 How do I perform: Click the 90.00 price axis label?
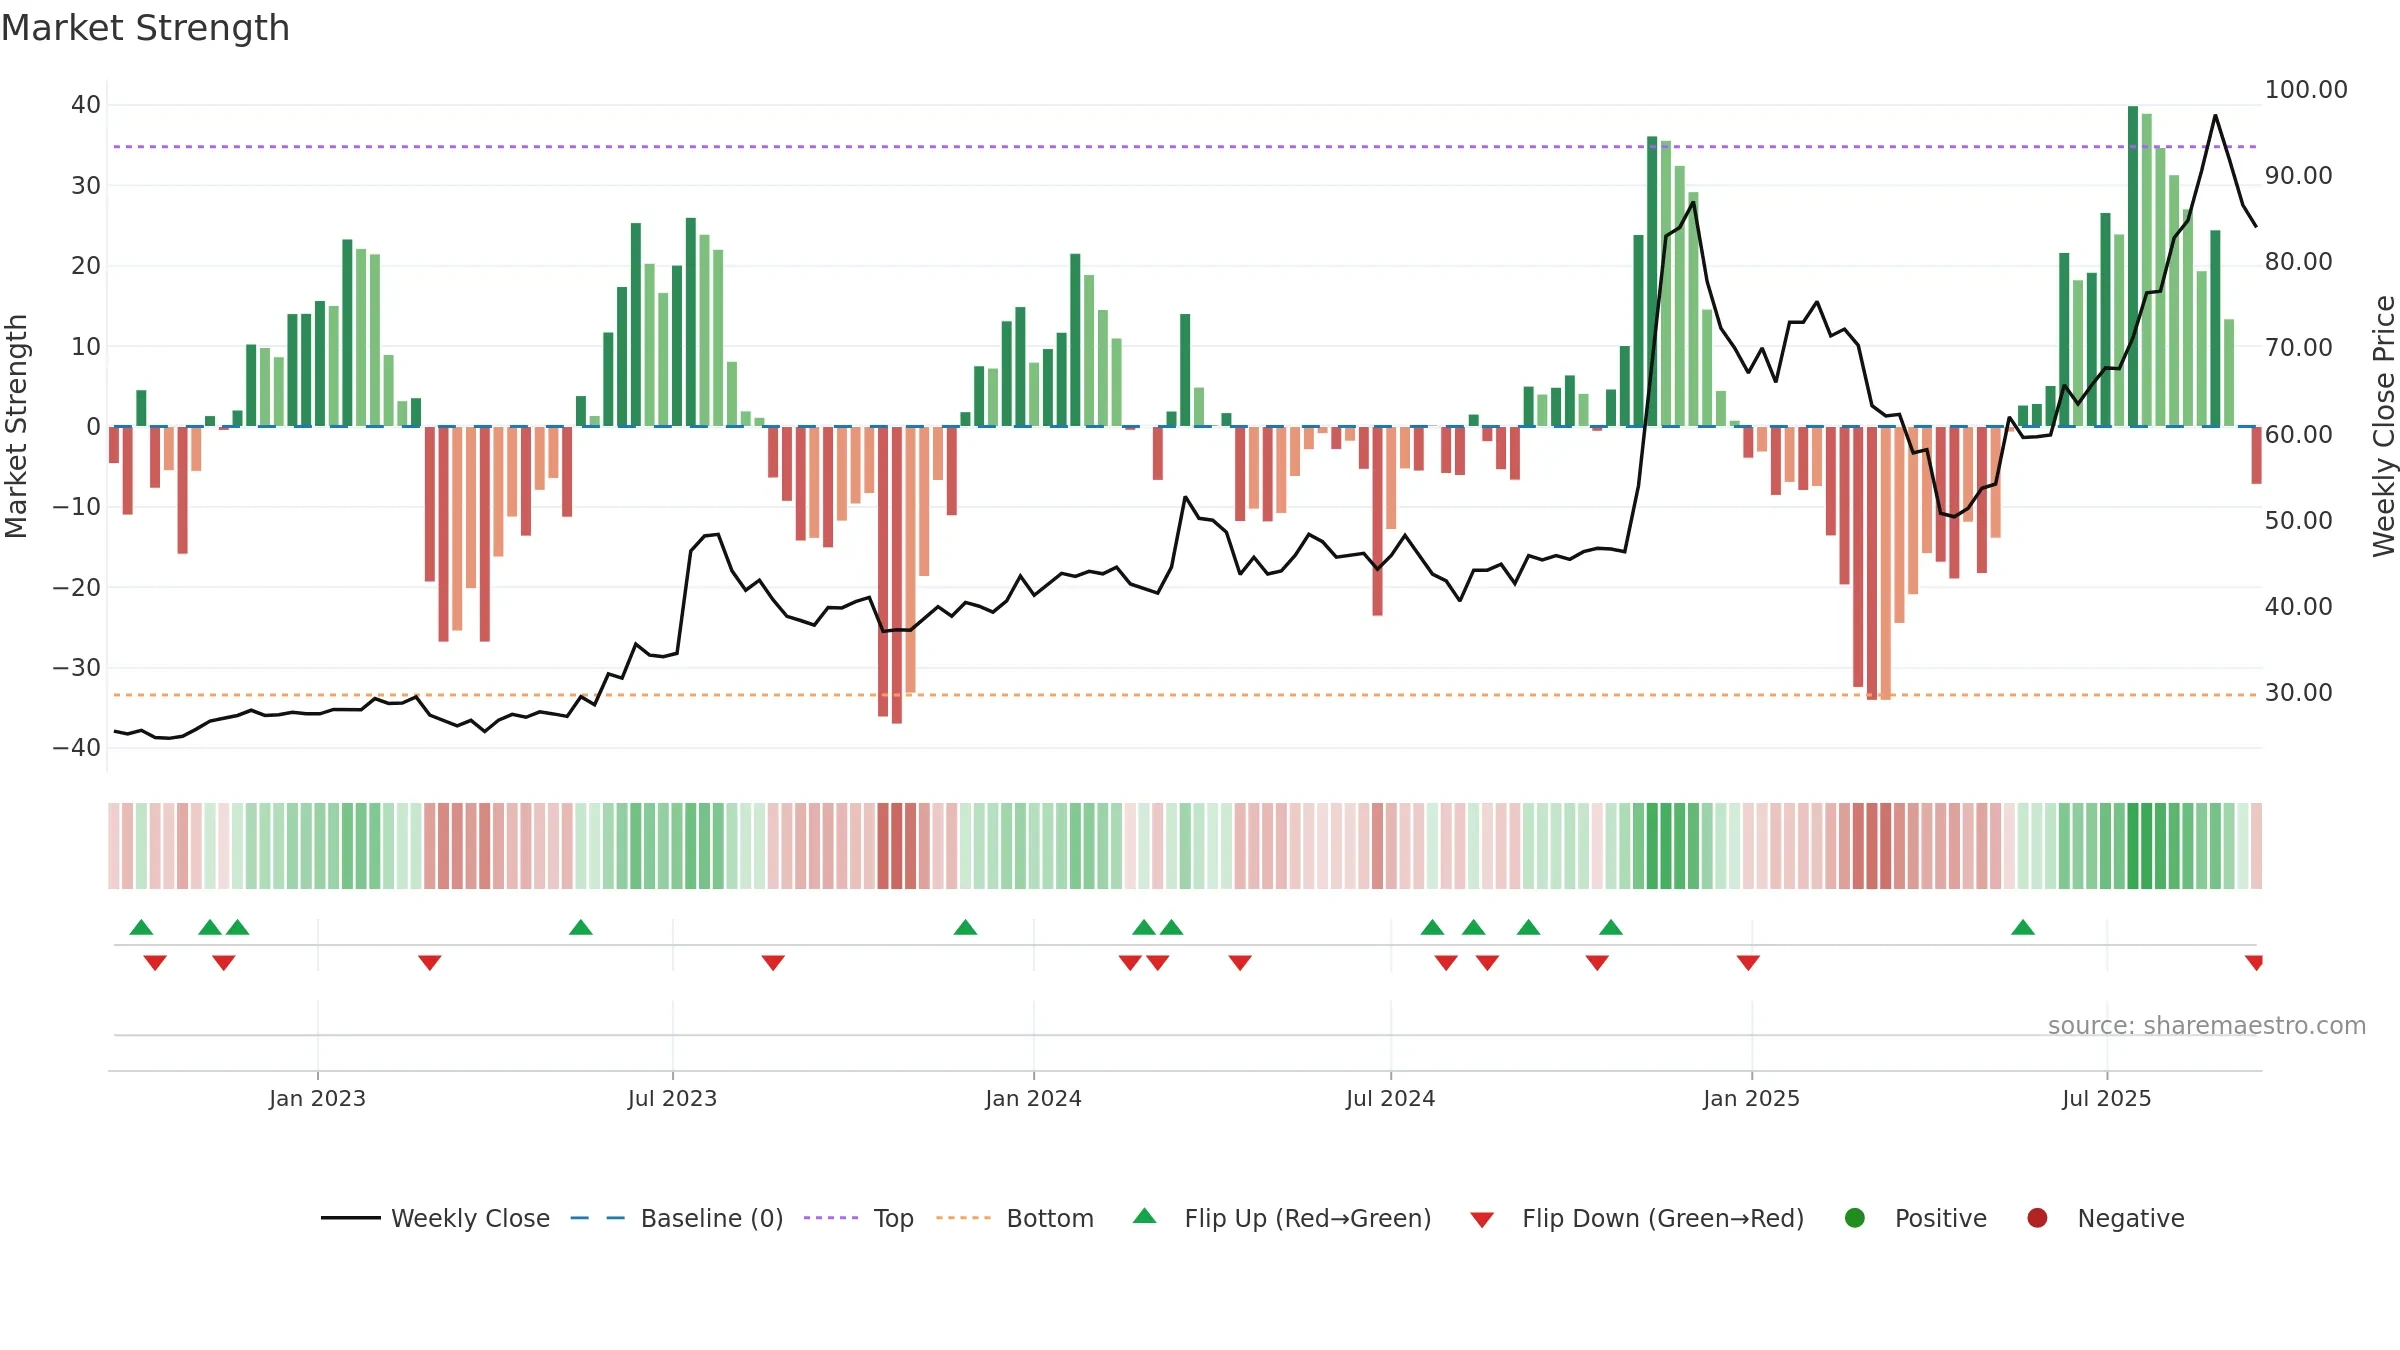click(x=2298, y=175)
